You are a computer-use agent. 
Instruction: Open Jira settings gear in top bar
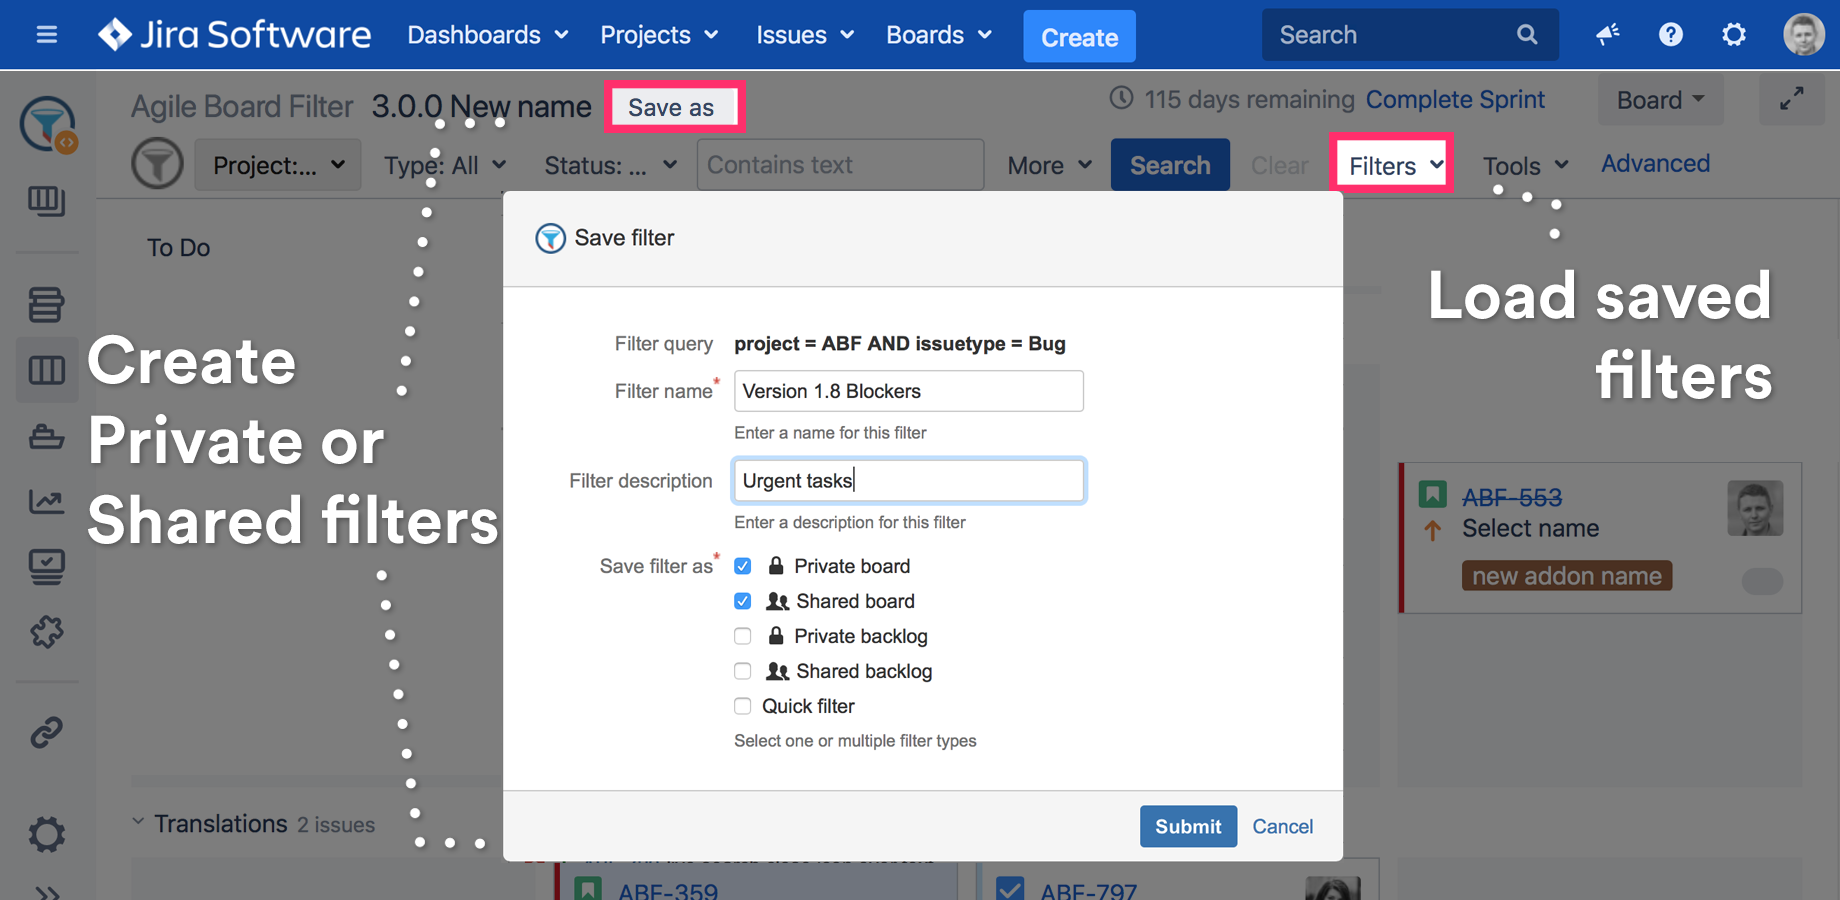[1733, 35]
